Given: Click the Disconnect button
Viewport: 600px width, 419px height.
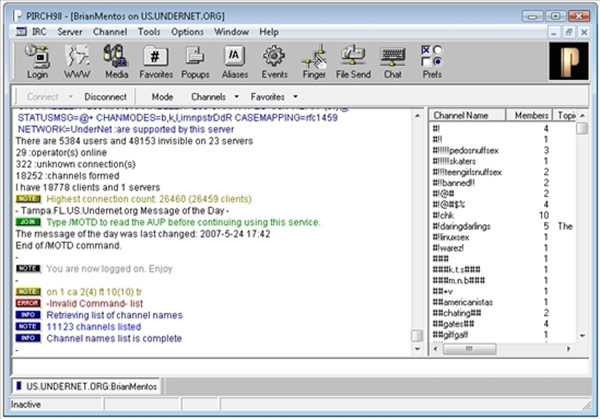Looking at the screenshot, I should [x=105, y=97].
